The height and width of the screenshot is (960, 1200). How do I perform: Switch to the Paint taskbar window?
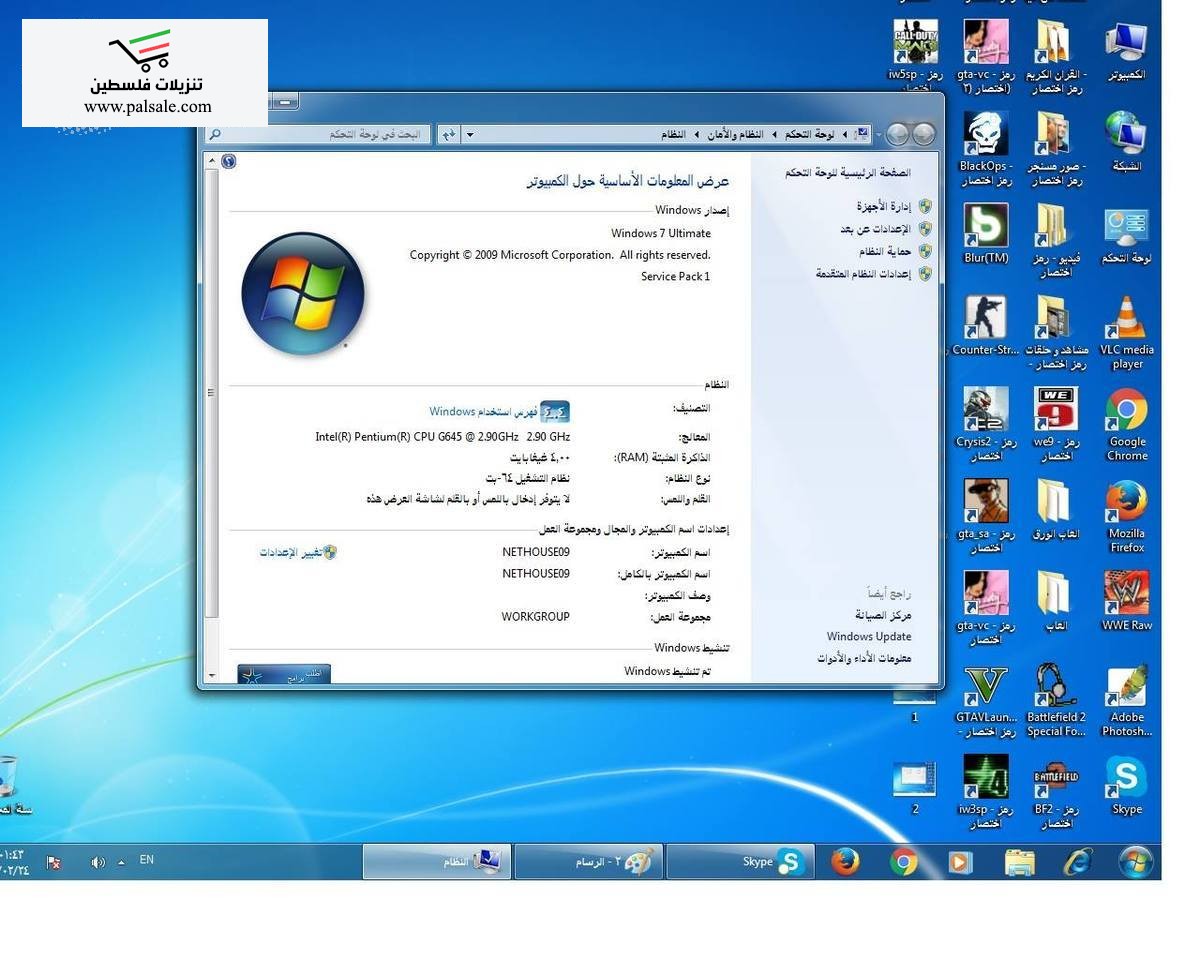tap(589, 861)
